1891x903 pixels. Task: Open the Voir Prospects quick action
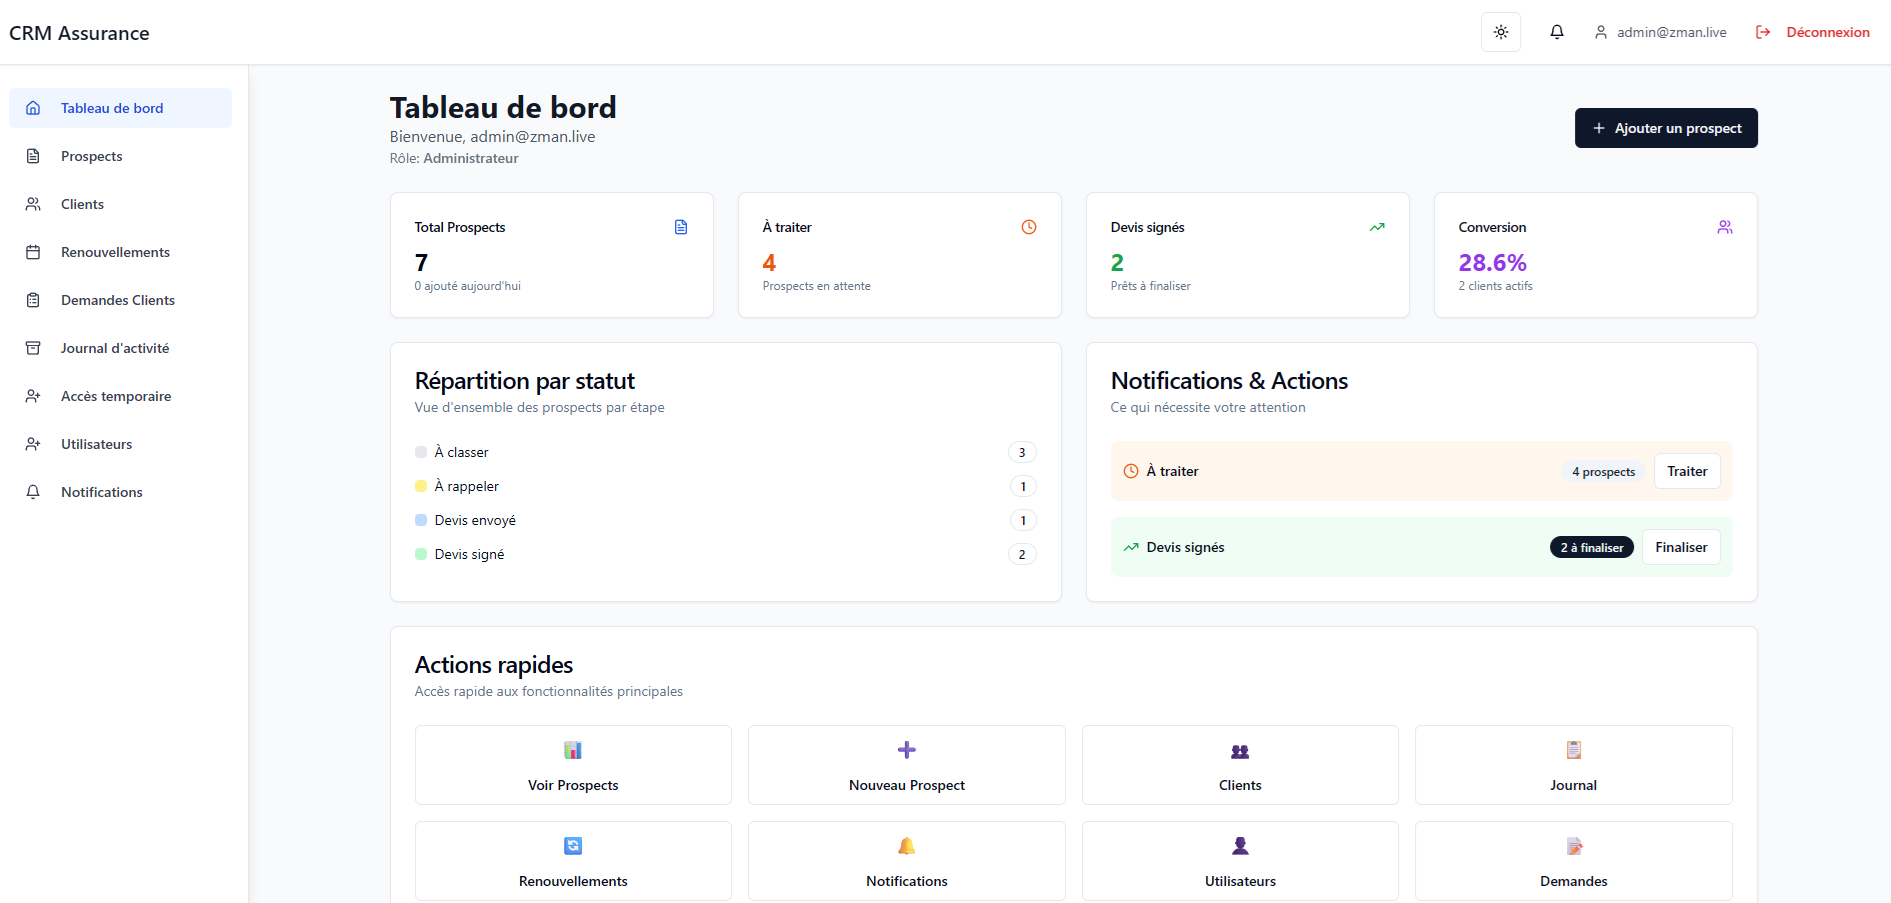[573, 765]
